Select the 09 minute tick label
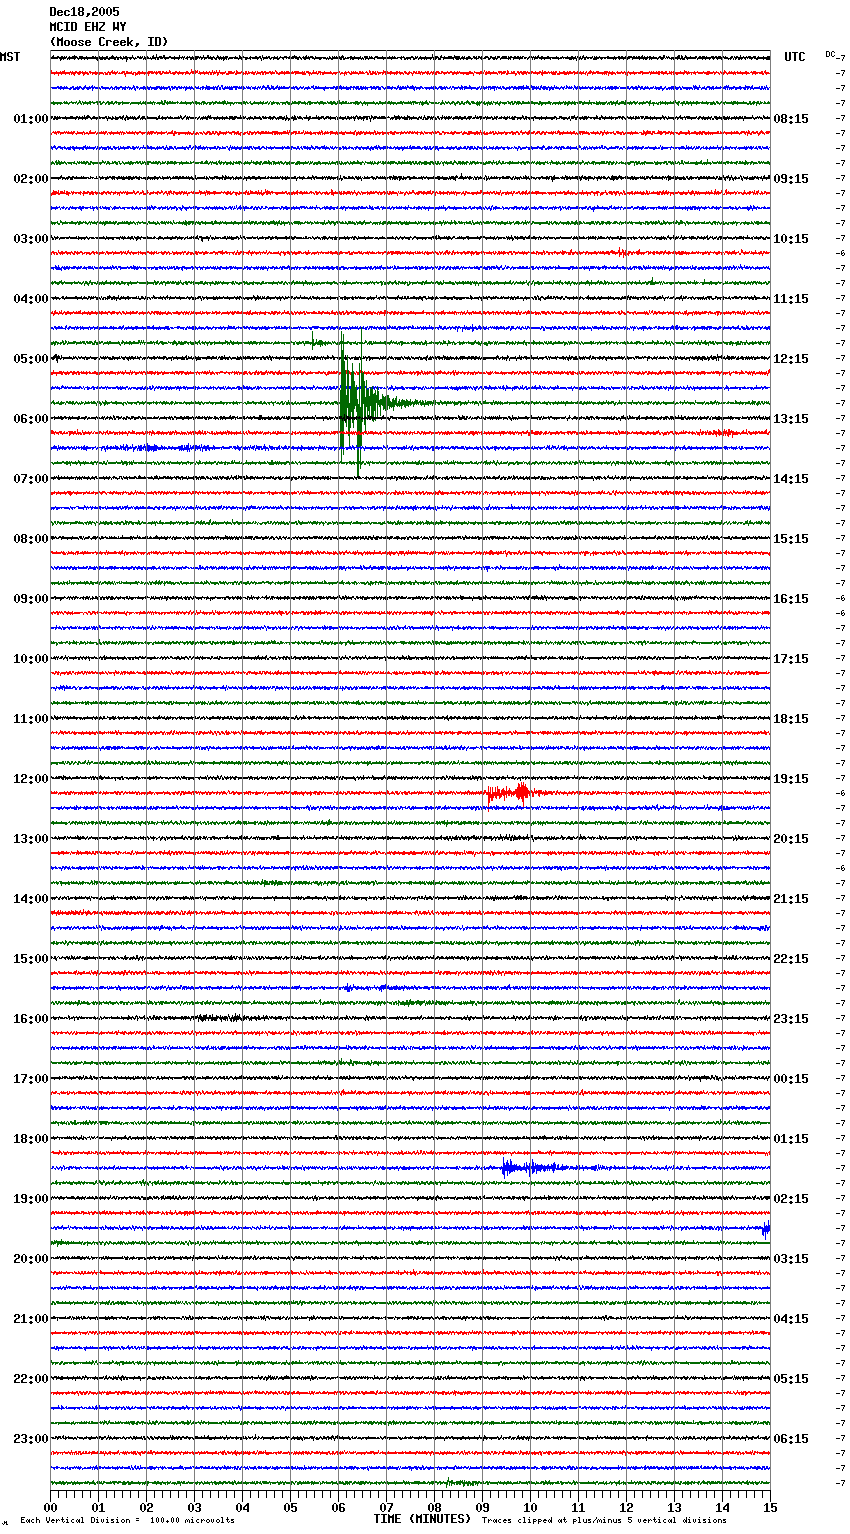The height and width of the screenshot is (1534, 850). tap(482, 1507)
